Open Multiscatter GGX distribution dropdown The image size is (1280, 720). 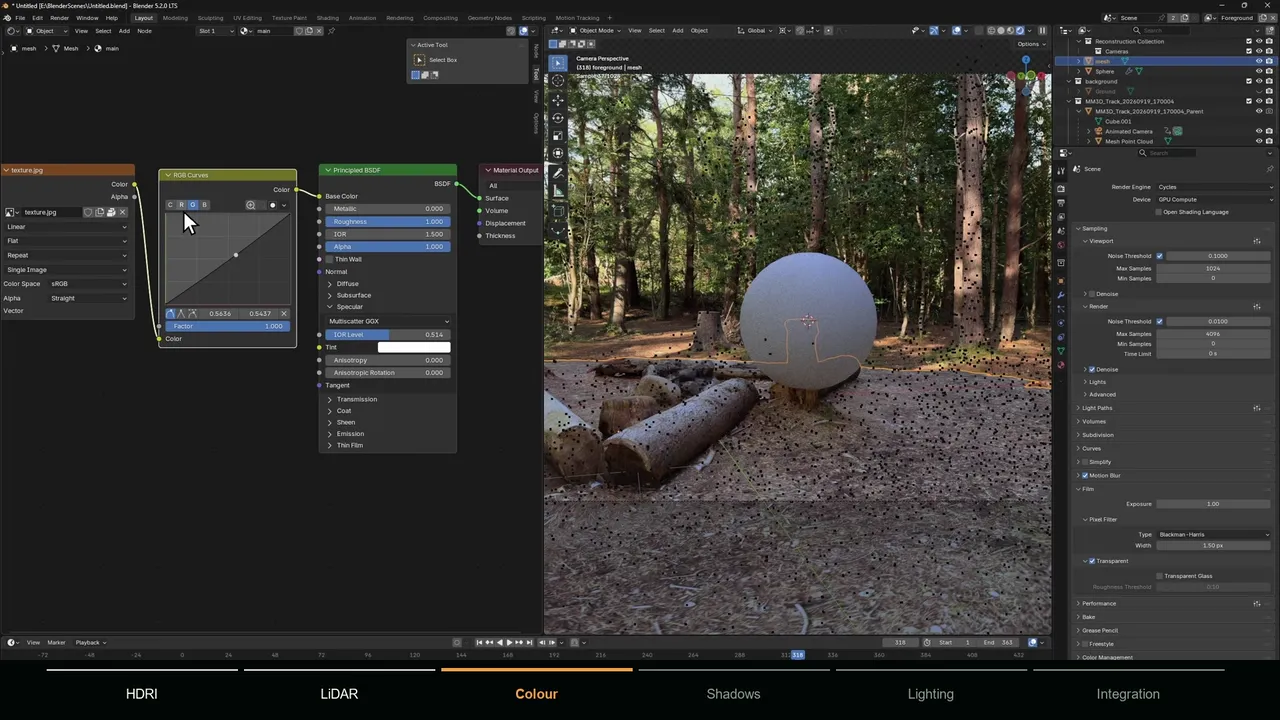[388, 321]
